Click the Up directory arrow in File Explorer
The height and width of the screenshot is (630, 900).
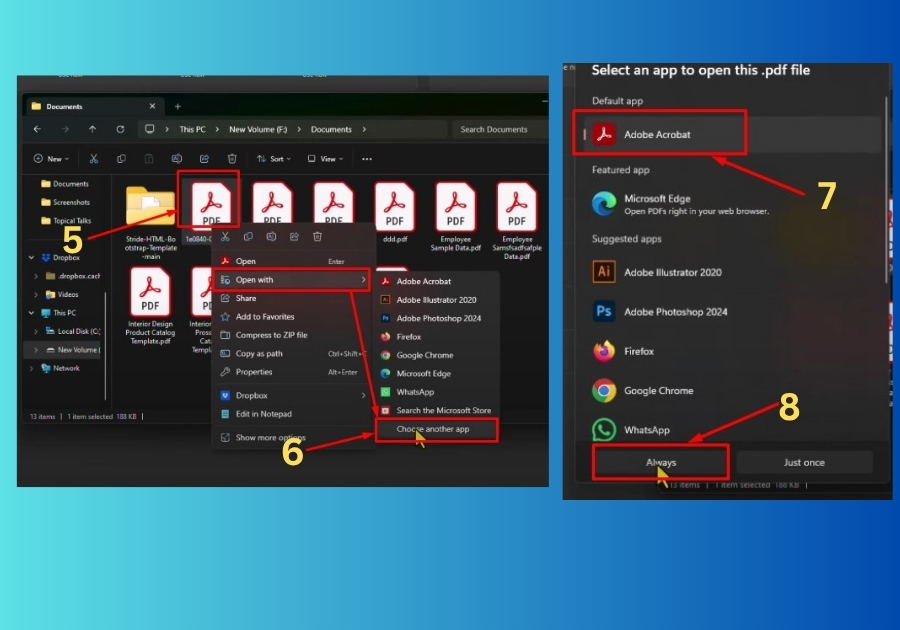(x=92, y=129)
